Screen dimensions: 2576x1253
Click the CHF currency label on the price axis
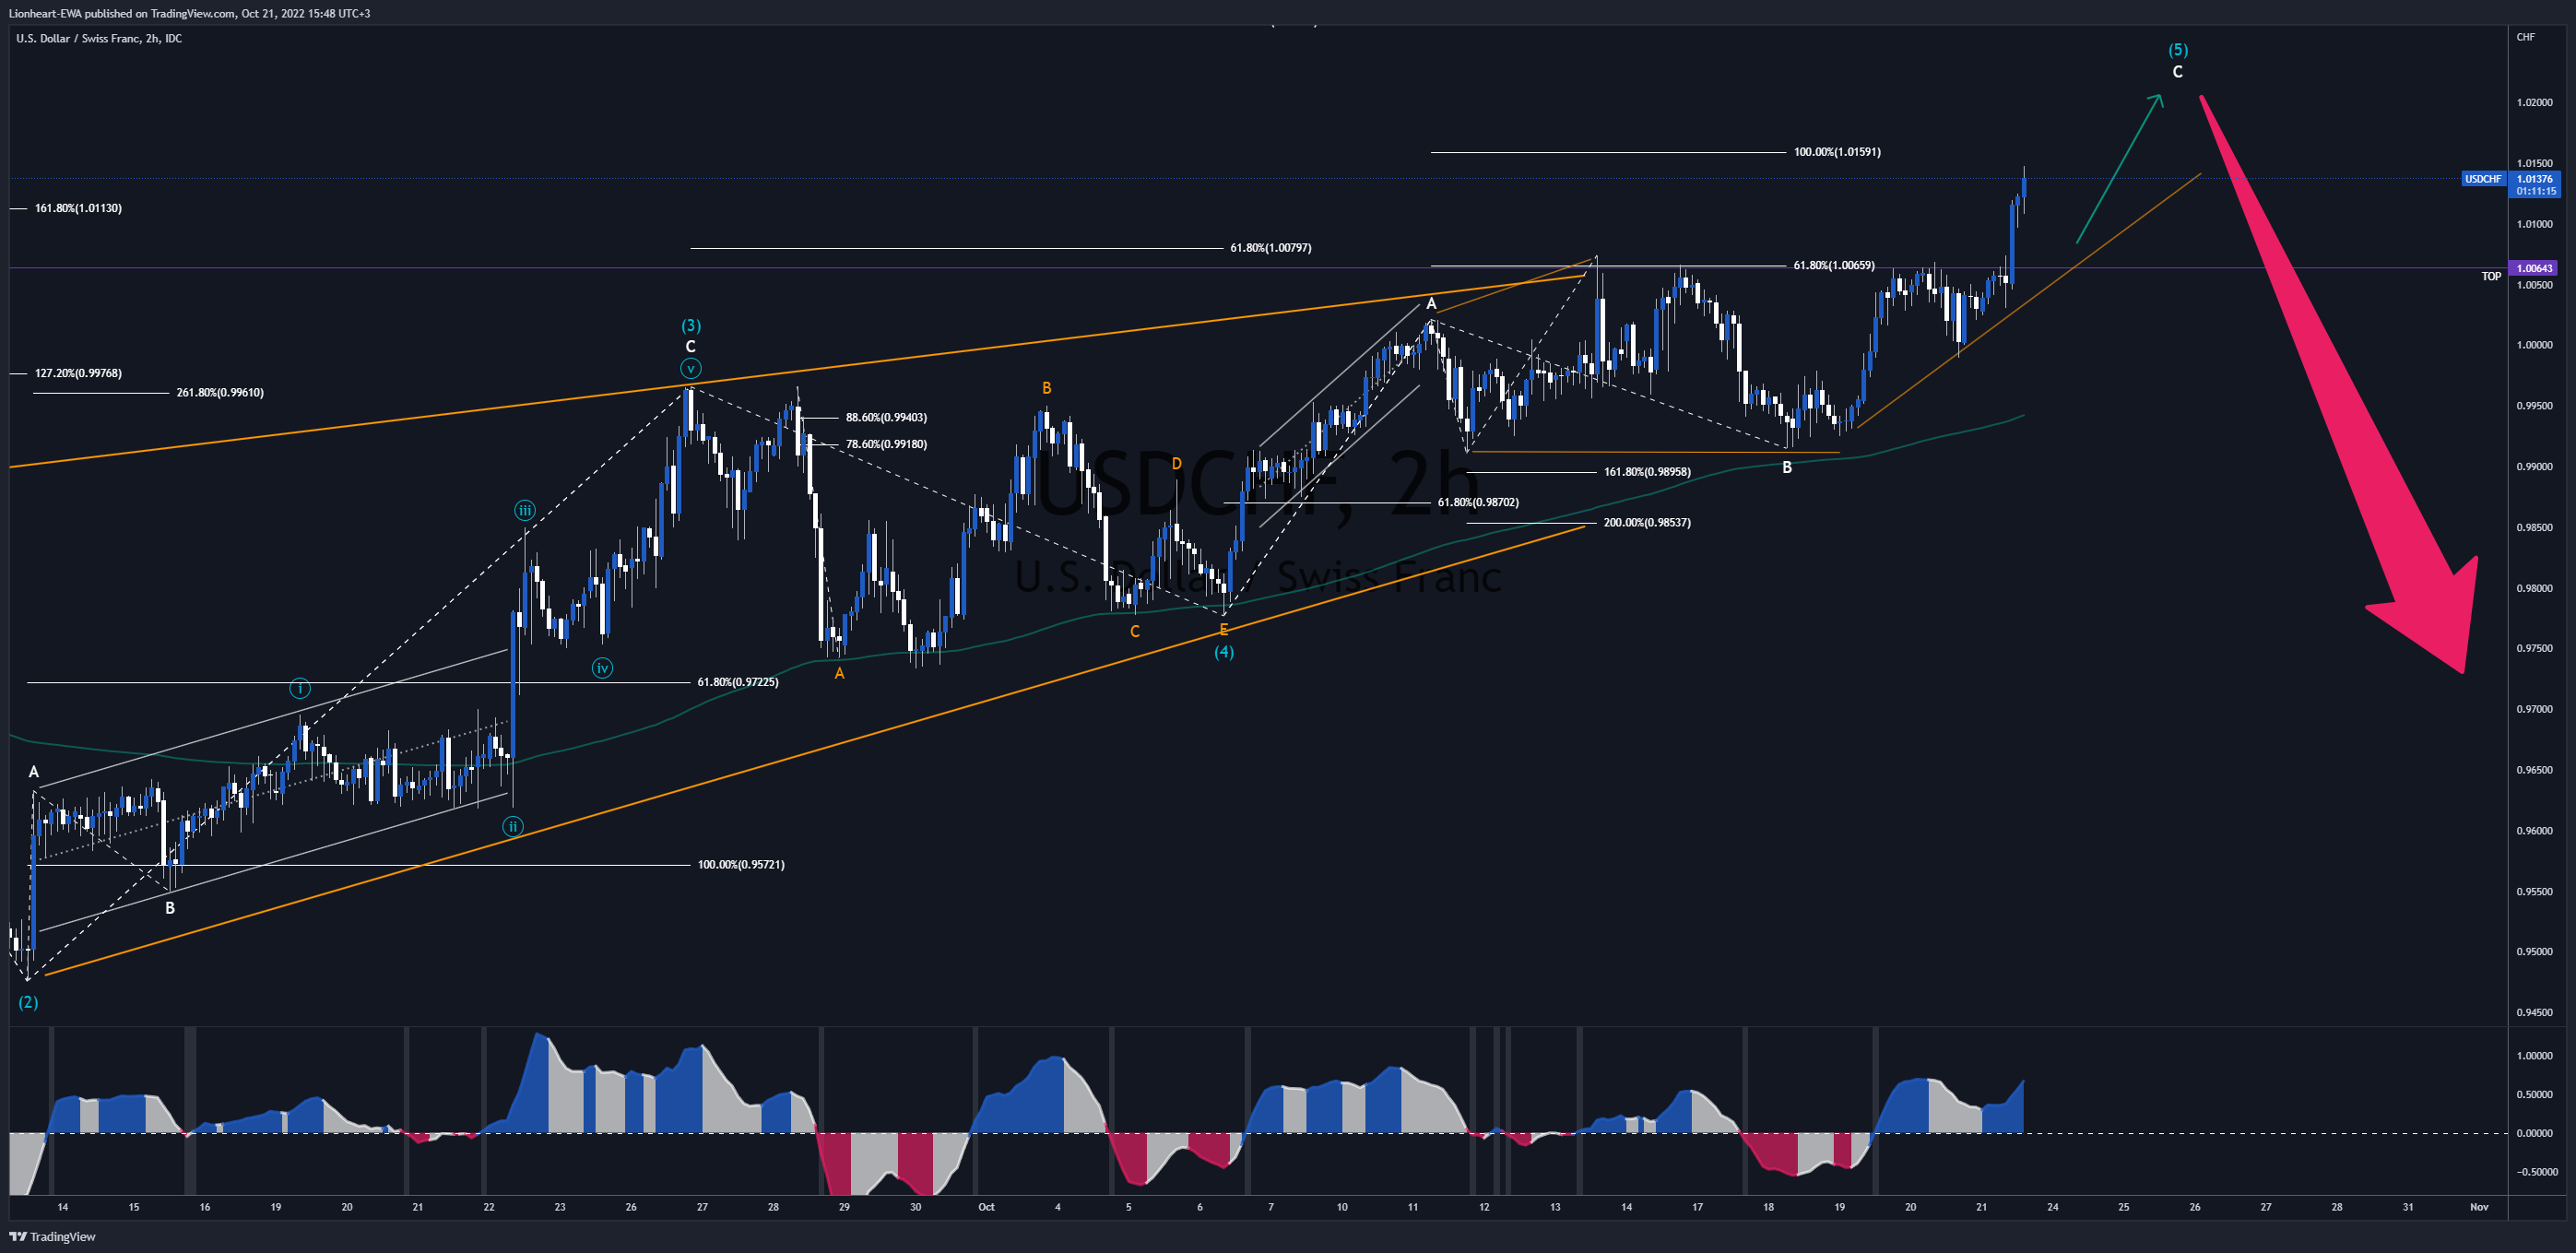tap(2526, 37)
